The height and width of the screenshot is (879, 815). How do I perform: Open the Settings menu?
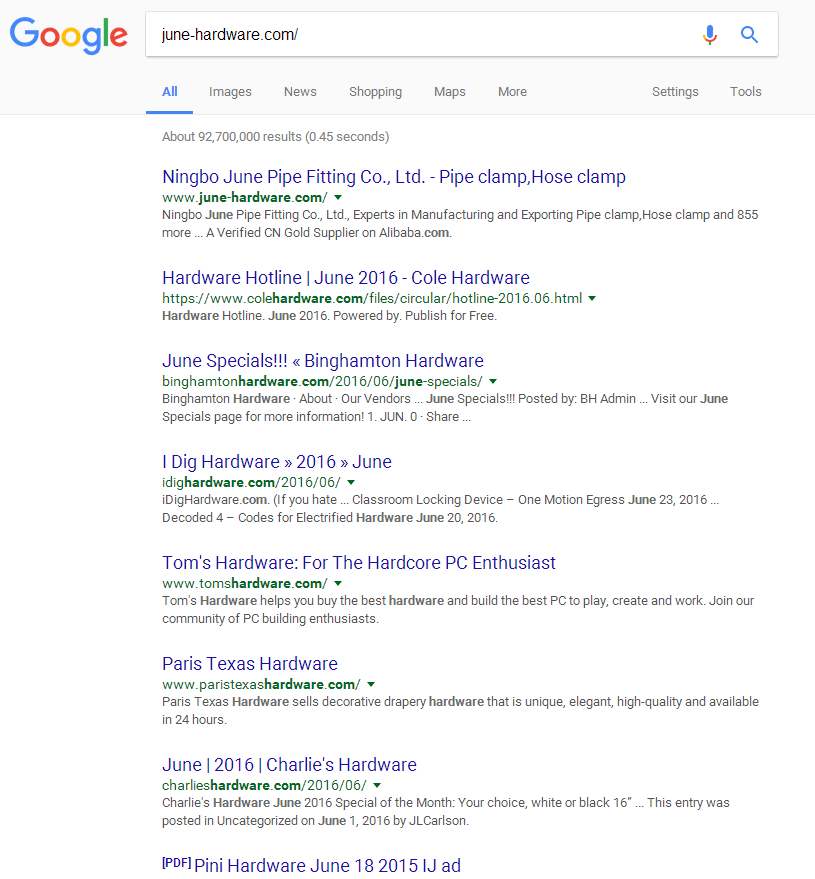(x=675, y=92)
